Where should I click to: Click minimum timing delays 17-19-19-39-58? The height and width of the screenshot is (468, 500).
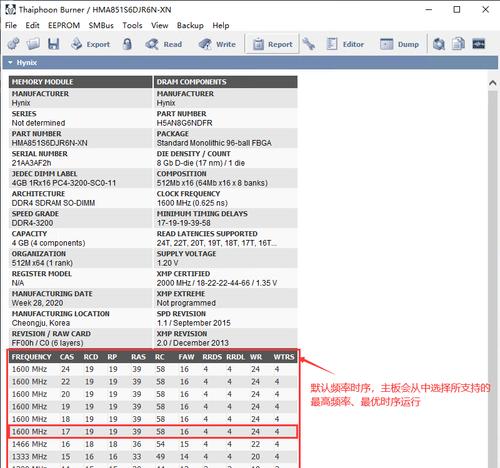click(x=184, y=223)
